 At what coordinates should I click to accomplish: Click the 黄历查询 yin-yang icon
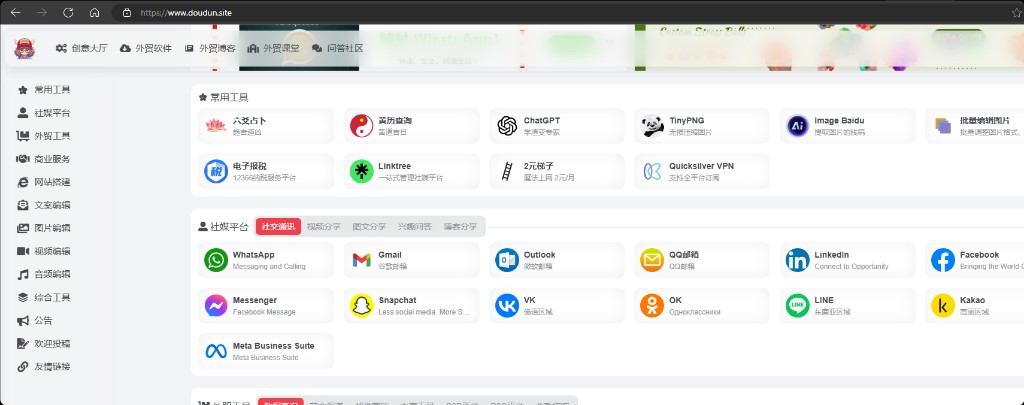pos(361,126)
